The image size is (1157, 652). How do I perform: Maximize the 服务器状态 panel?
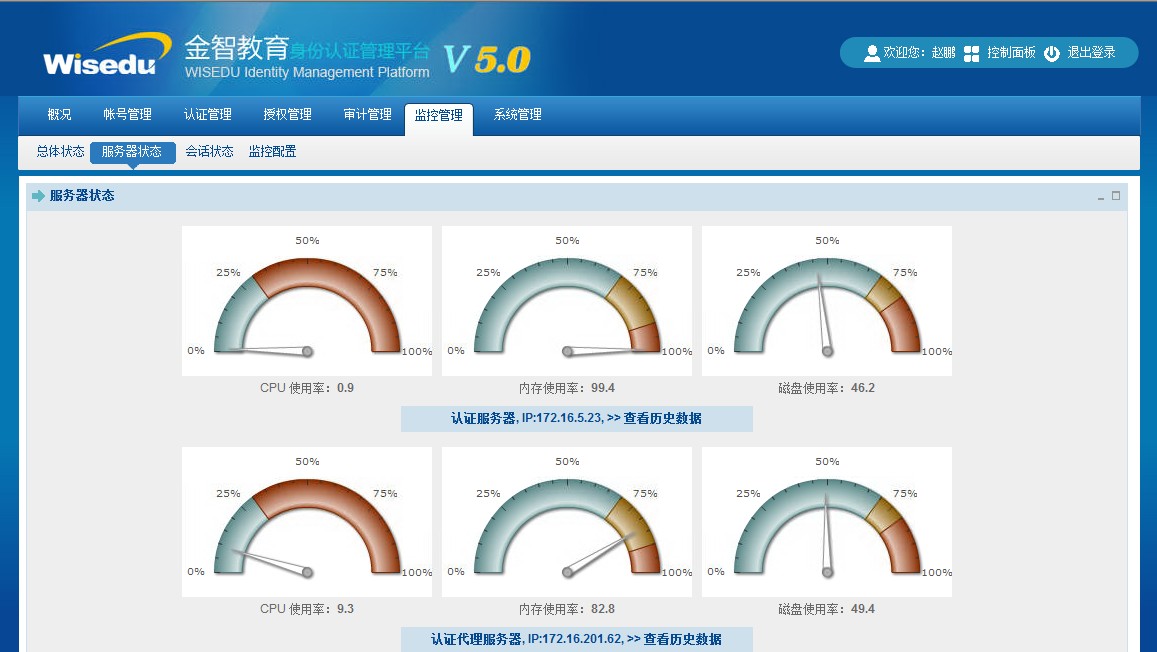click(1116, 196)
